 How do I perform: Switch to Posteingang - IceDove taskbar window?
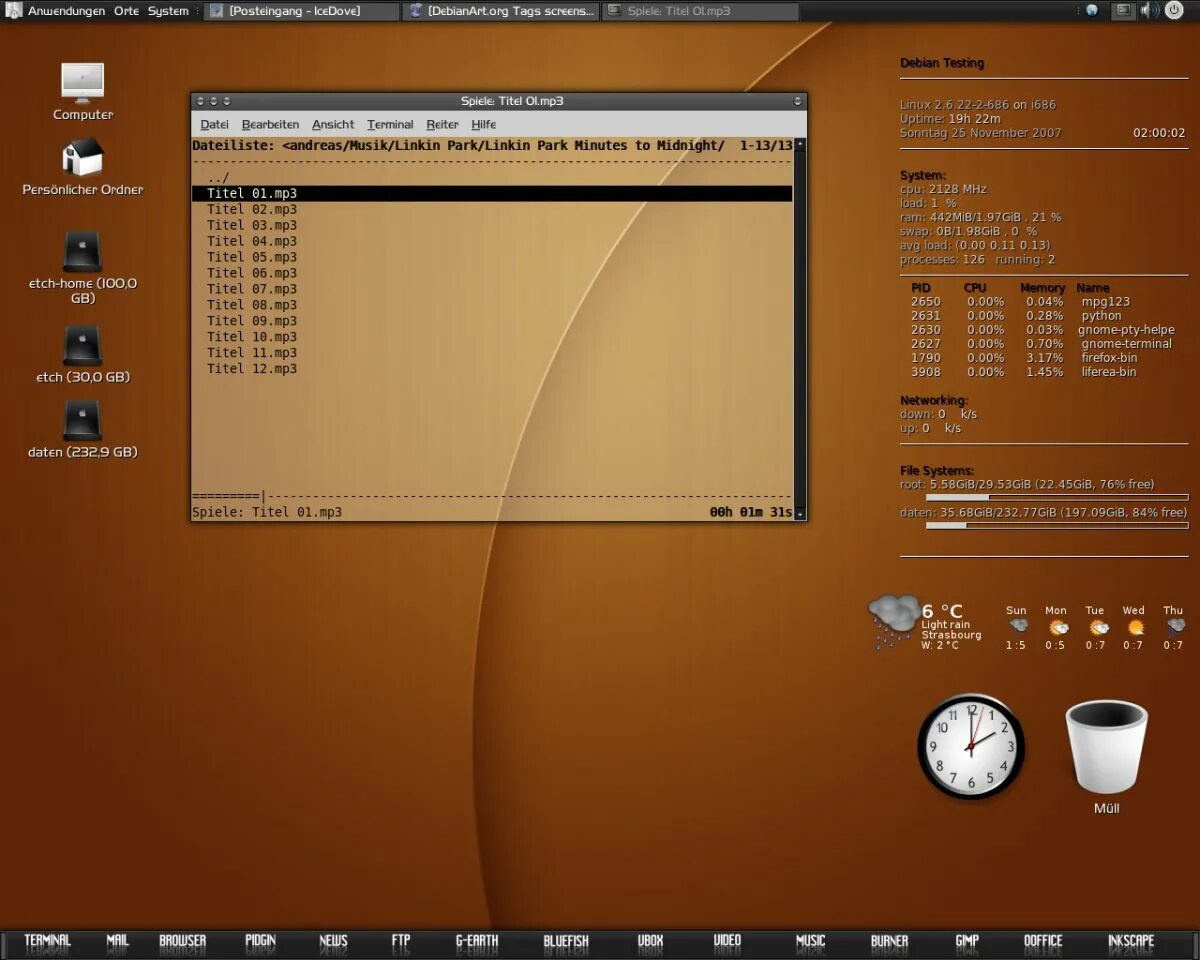[301, 11]
